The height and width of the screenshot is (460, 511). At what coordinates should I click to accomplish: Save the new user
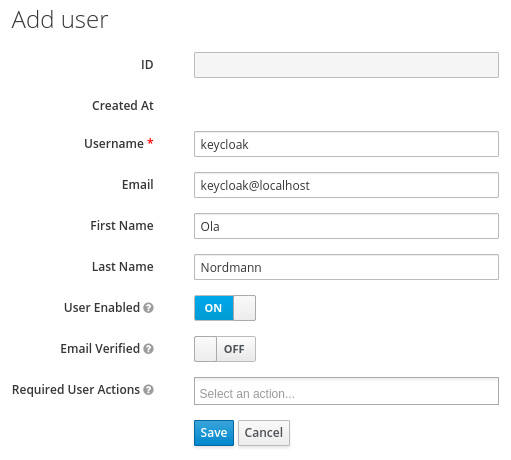pos(214,433)
